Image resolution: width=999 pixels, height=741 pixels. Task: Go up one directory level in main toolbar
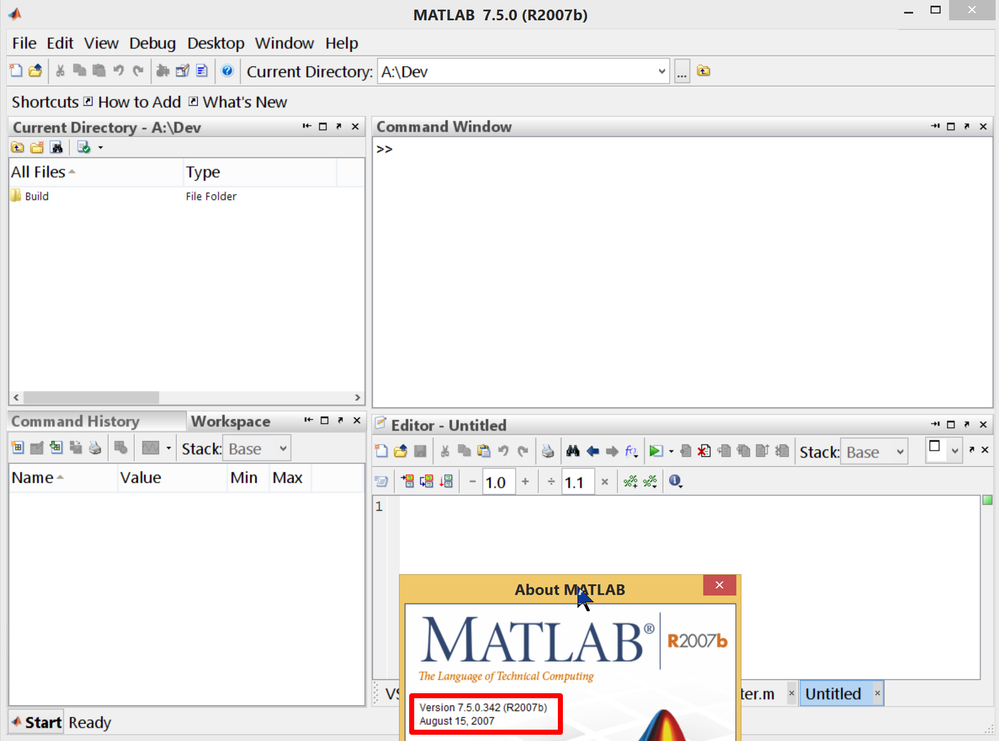[703, 71]
